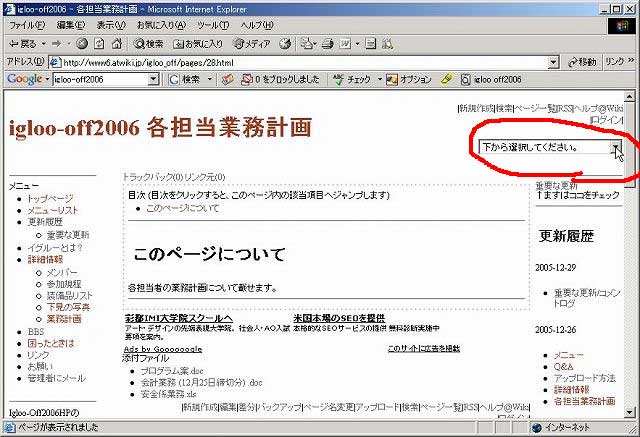Open the メニューリスト sidebar link
This screenshot has height=437, width=640.
click(x=52, y=211)
